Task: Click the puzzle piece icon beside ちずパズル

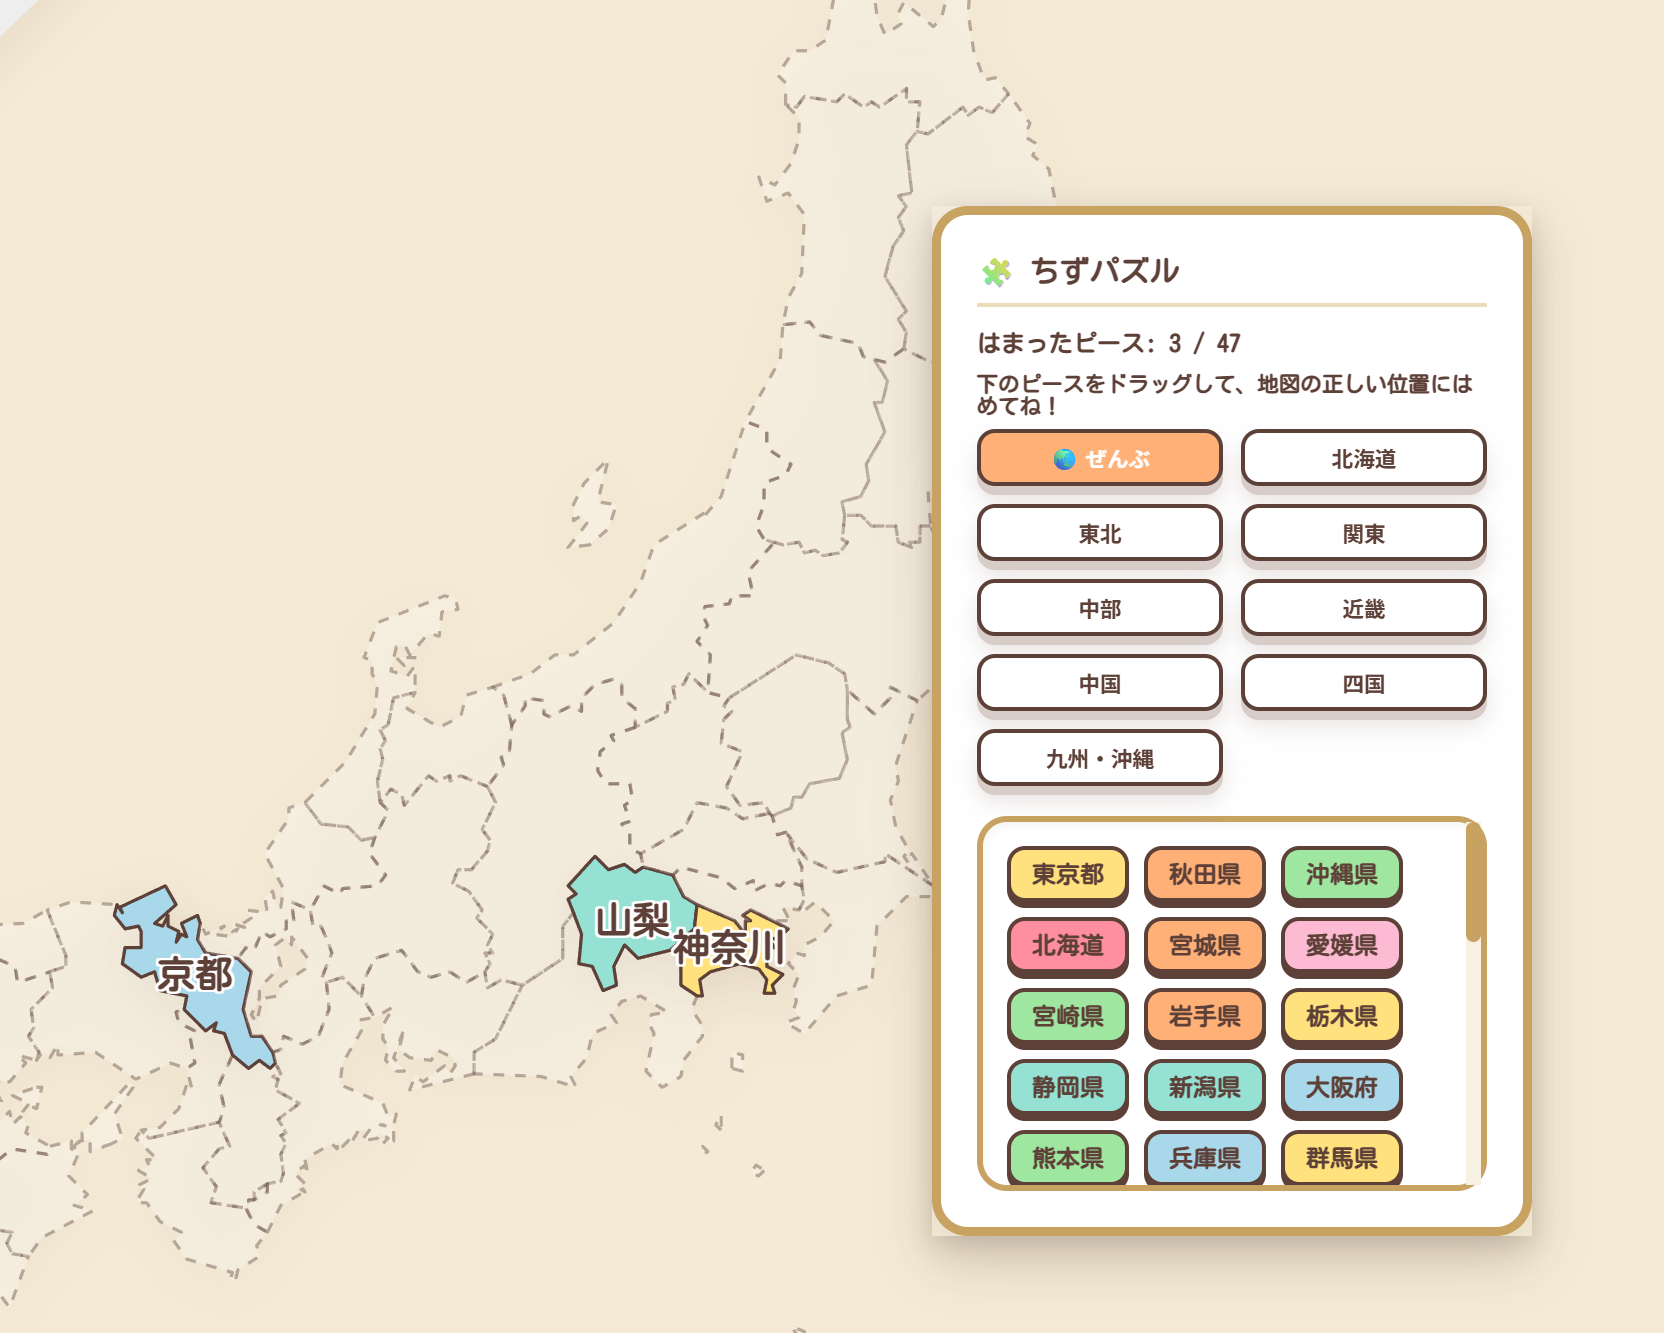Action: 997,272
